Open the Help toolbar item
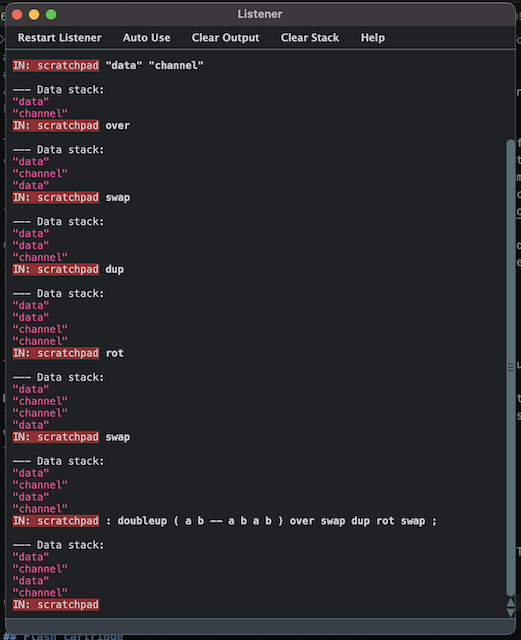Image resolution: width=521 pixels, height=640 pixels. pos(373,38)
